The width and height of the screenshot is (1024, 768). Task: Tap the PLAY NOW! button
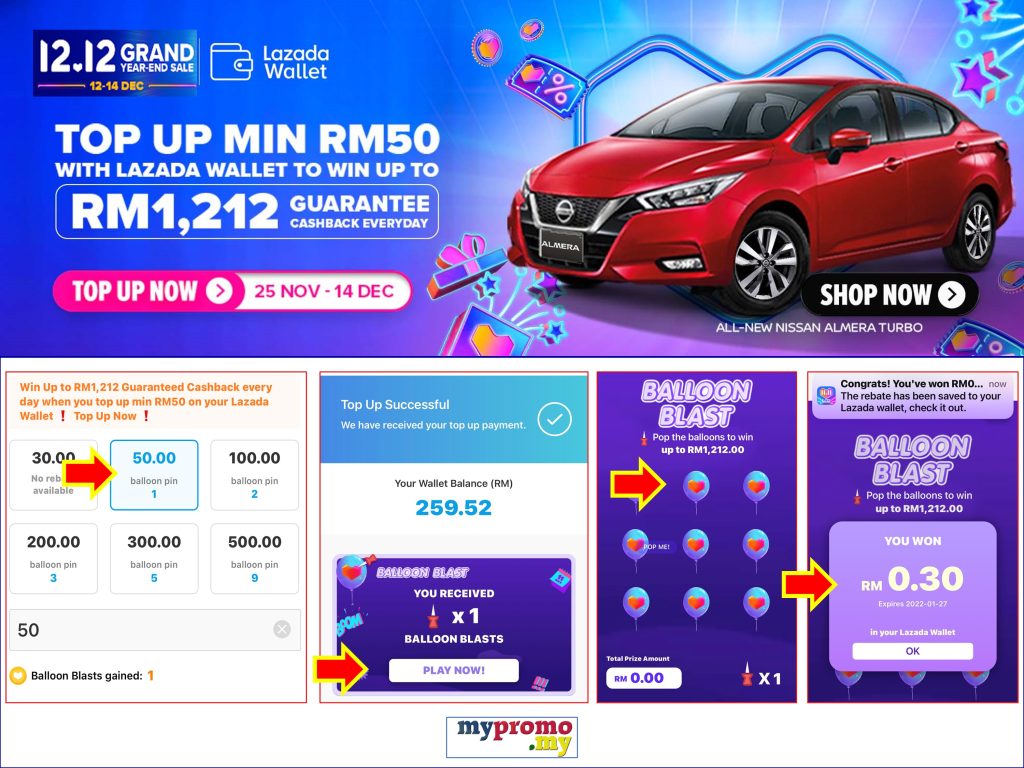(x=454, y=670)
